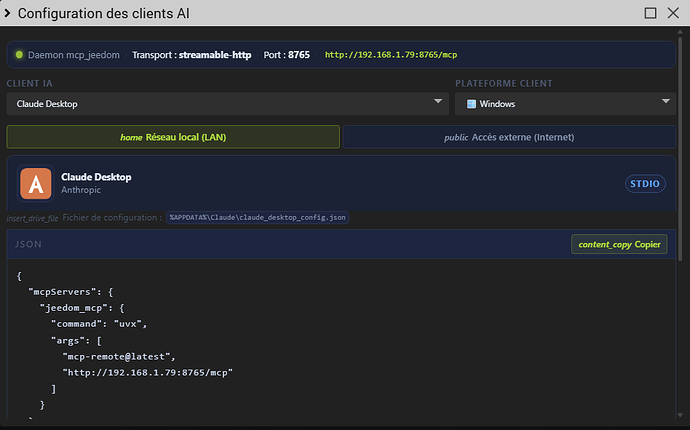Switch to Accès externe (Internet) tab
Viewport: 690px width, 430px height.
[509, 137]
